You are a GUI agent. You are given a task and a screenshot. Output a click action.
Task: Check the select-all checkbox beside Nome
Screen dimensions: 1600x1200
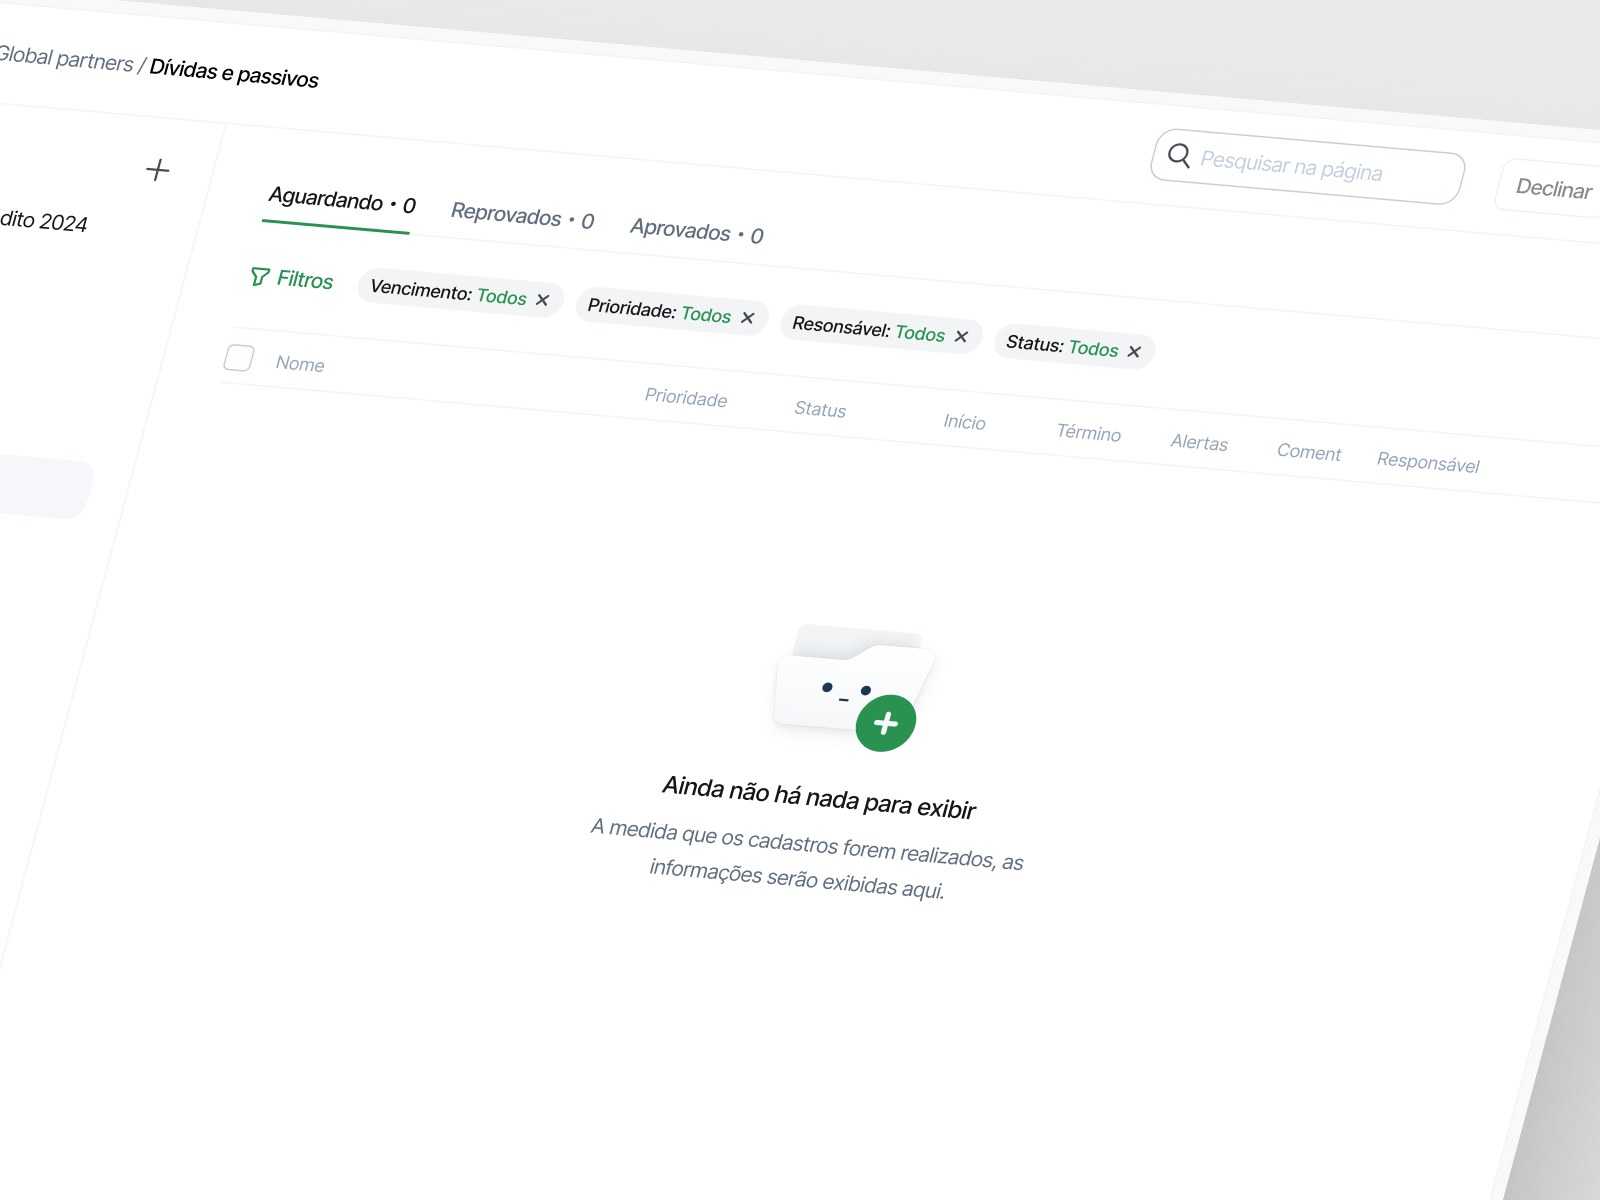(x=238, y=359)
